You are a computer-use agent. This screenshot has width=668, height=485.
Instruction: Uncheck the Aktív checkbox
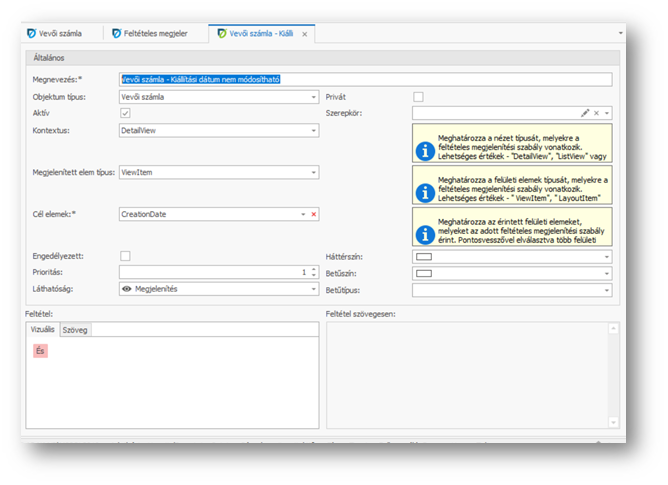[125, 114]
